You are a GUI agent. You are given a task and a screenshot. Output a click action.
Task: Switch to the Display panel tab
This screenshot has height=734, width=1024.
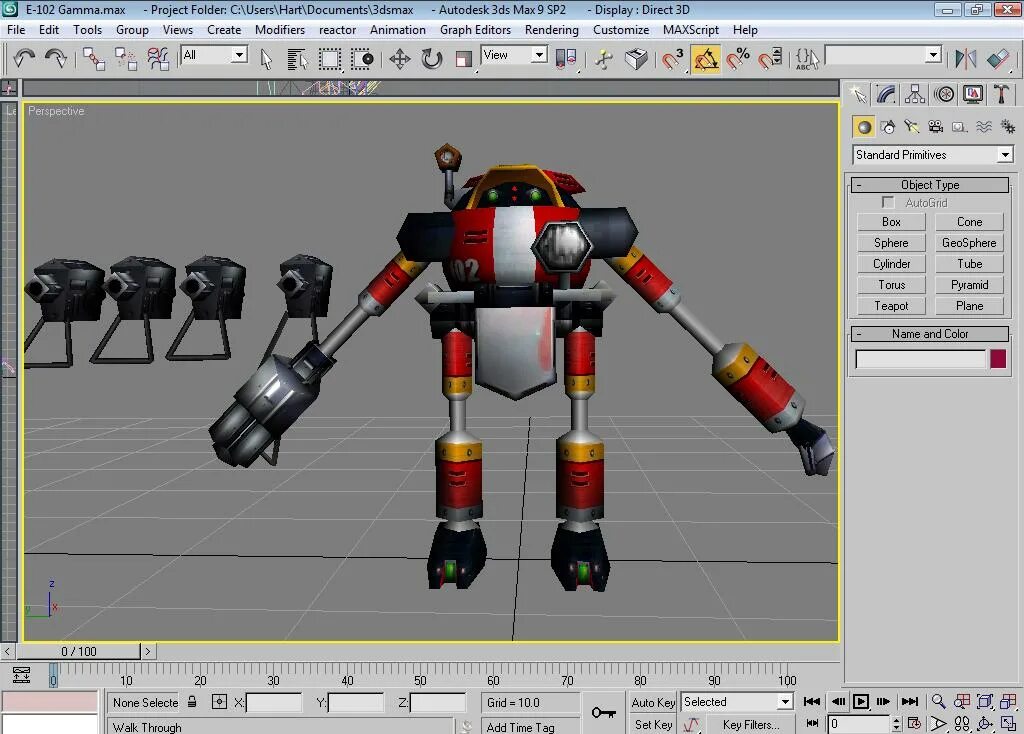click(972, 95)
